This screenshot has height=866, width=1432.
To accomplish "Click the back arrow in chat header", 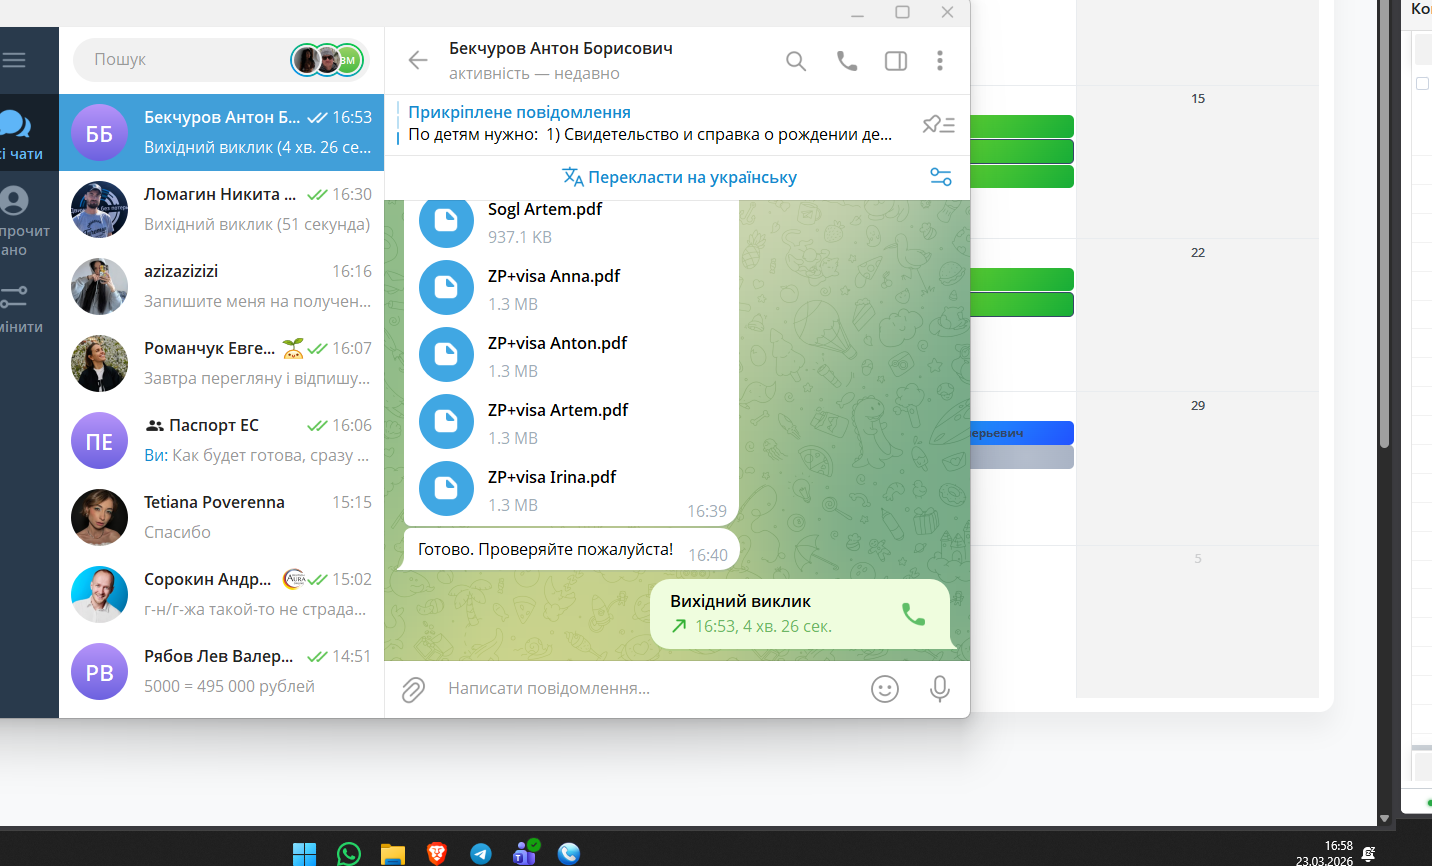I will [418, 60].
